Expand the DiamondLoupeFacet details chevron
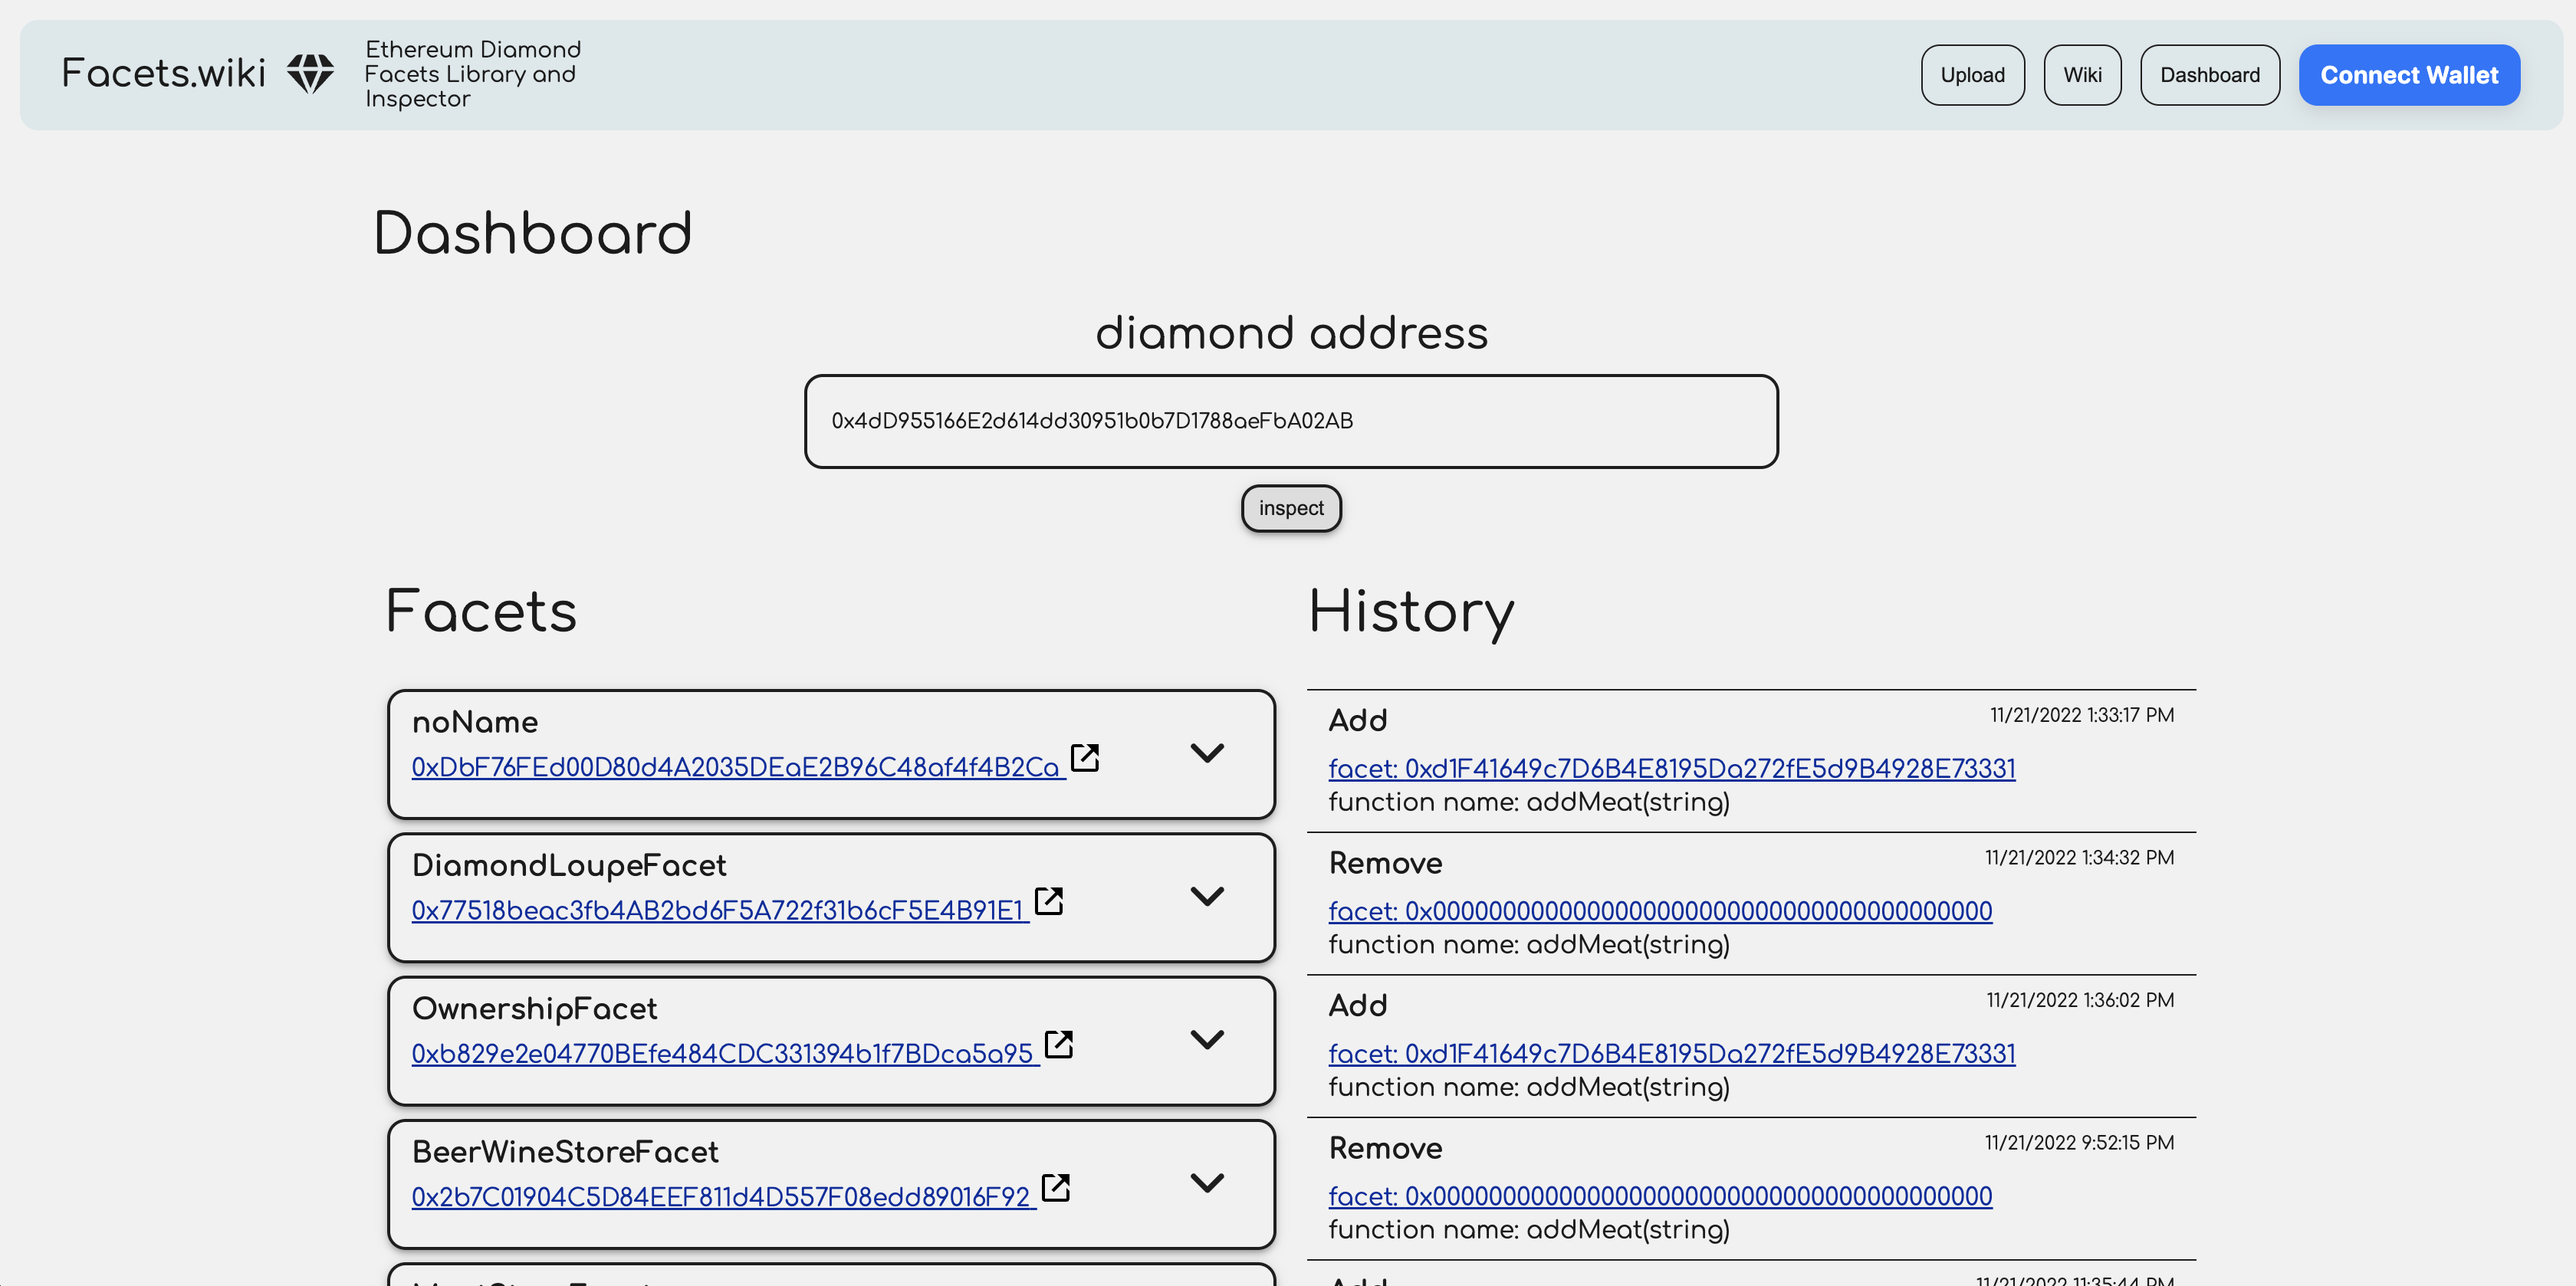 tap(1207, 896)
